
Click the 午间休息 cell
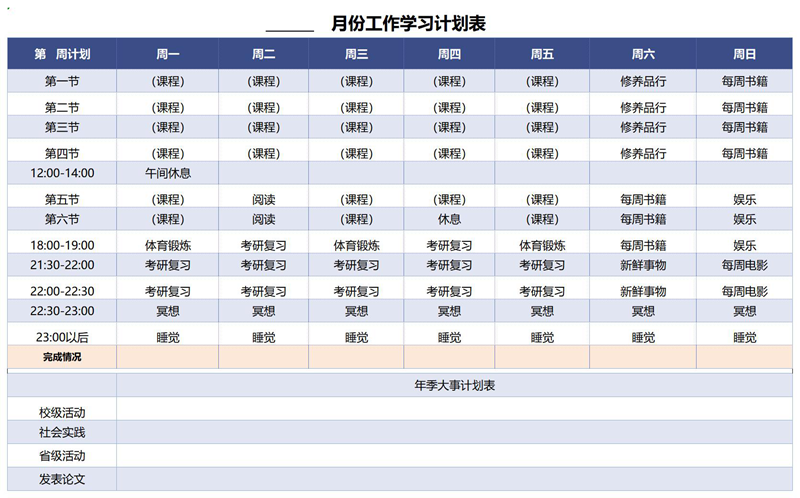[167, 173]
